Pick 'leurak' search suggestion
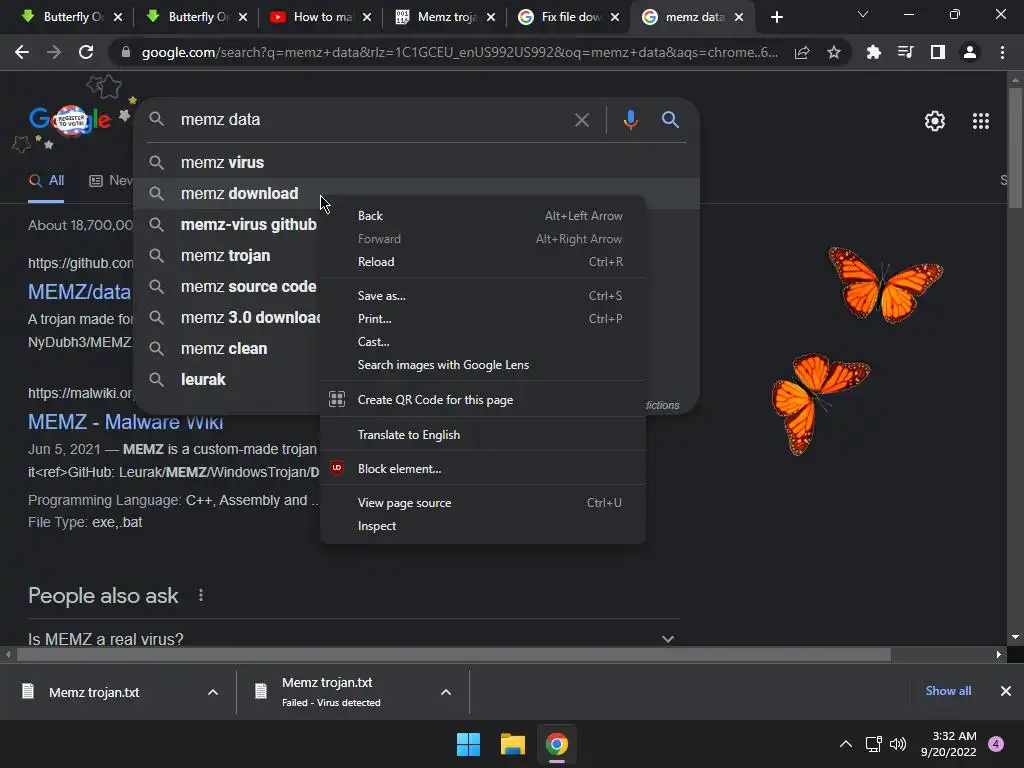 (x=227, y=379)
